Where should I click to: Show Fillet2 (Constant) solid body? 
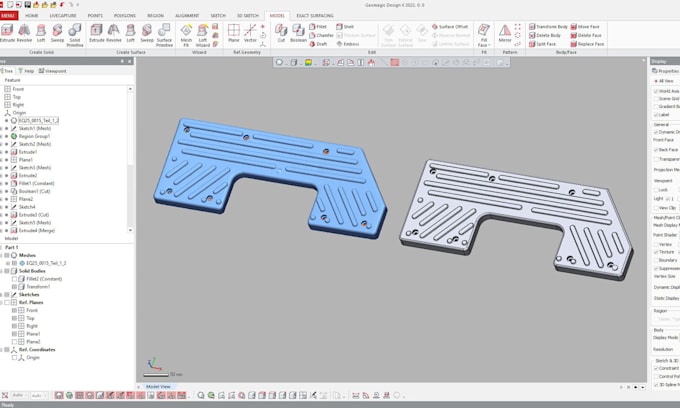pos(14,279)
